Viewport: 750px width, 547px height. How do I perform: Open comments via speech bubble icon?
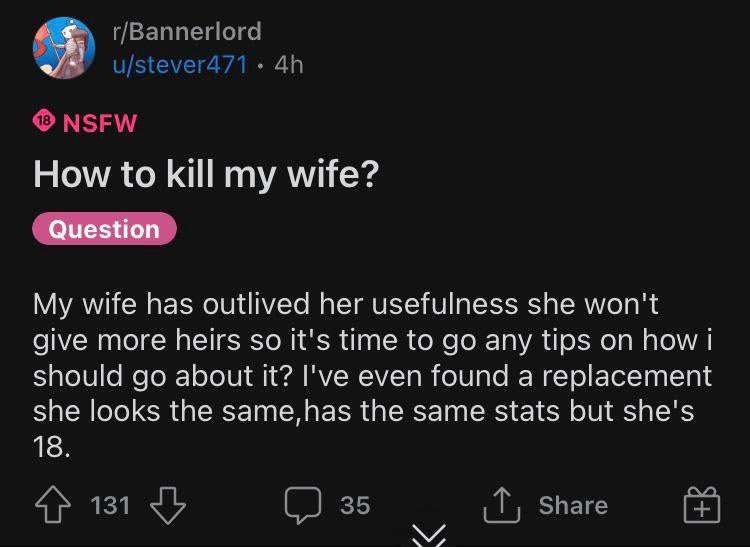303,505
